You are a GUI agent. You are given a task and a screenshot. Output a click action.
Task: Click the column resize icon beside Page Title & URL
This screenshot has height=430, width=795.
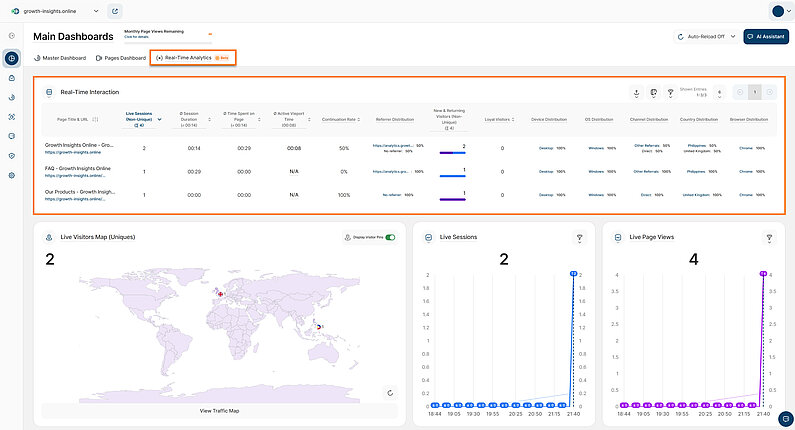[x=95, y=120]
